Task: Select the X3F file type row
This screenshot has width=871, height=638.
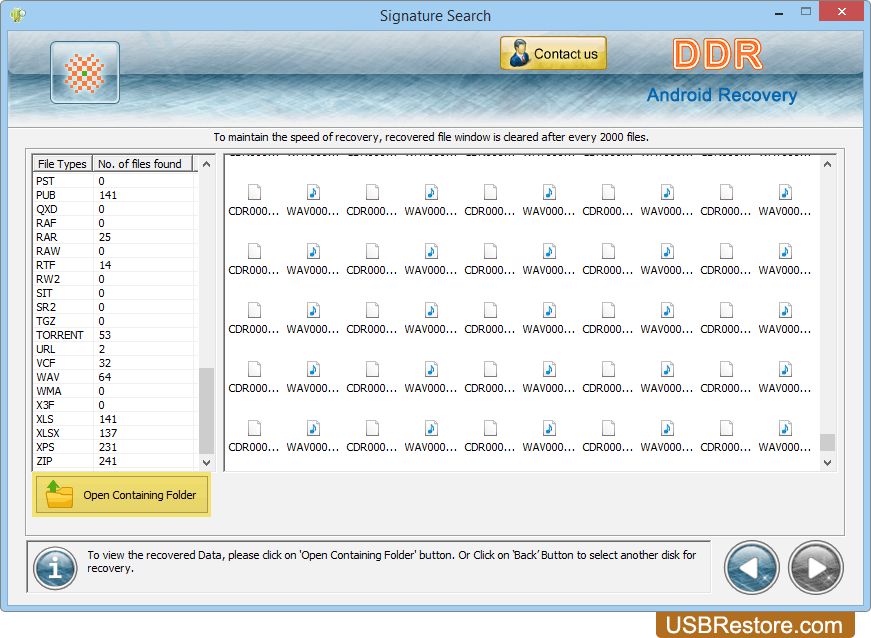Action: tap(114, 405)
